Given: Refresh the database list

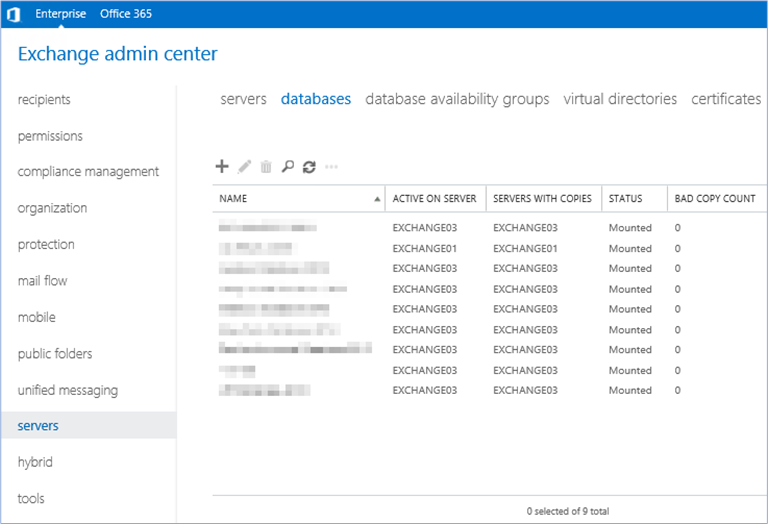Looking at the screenshot, I should pos(309,167).
